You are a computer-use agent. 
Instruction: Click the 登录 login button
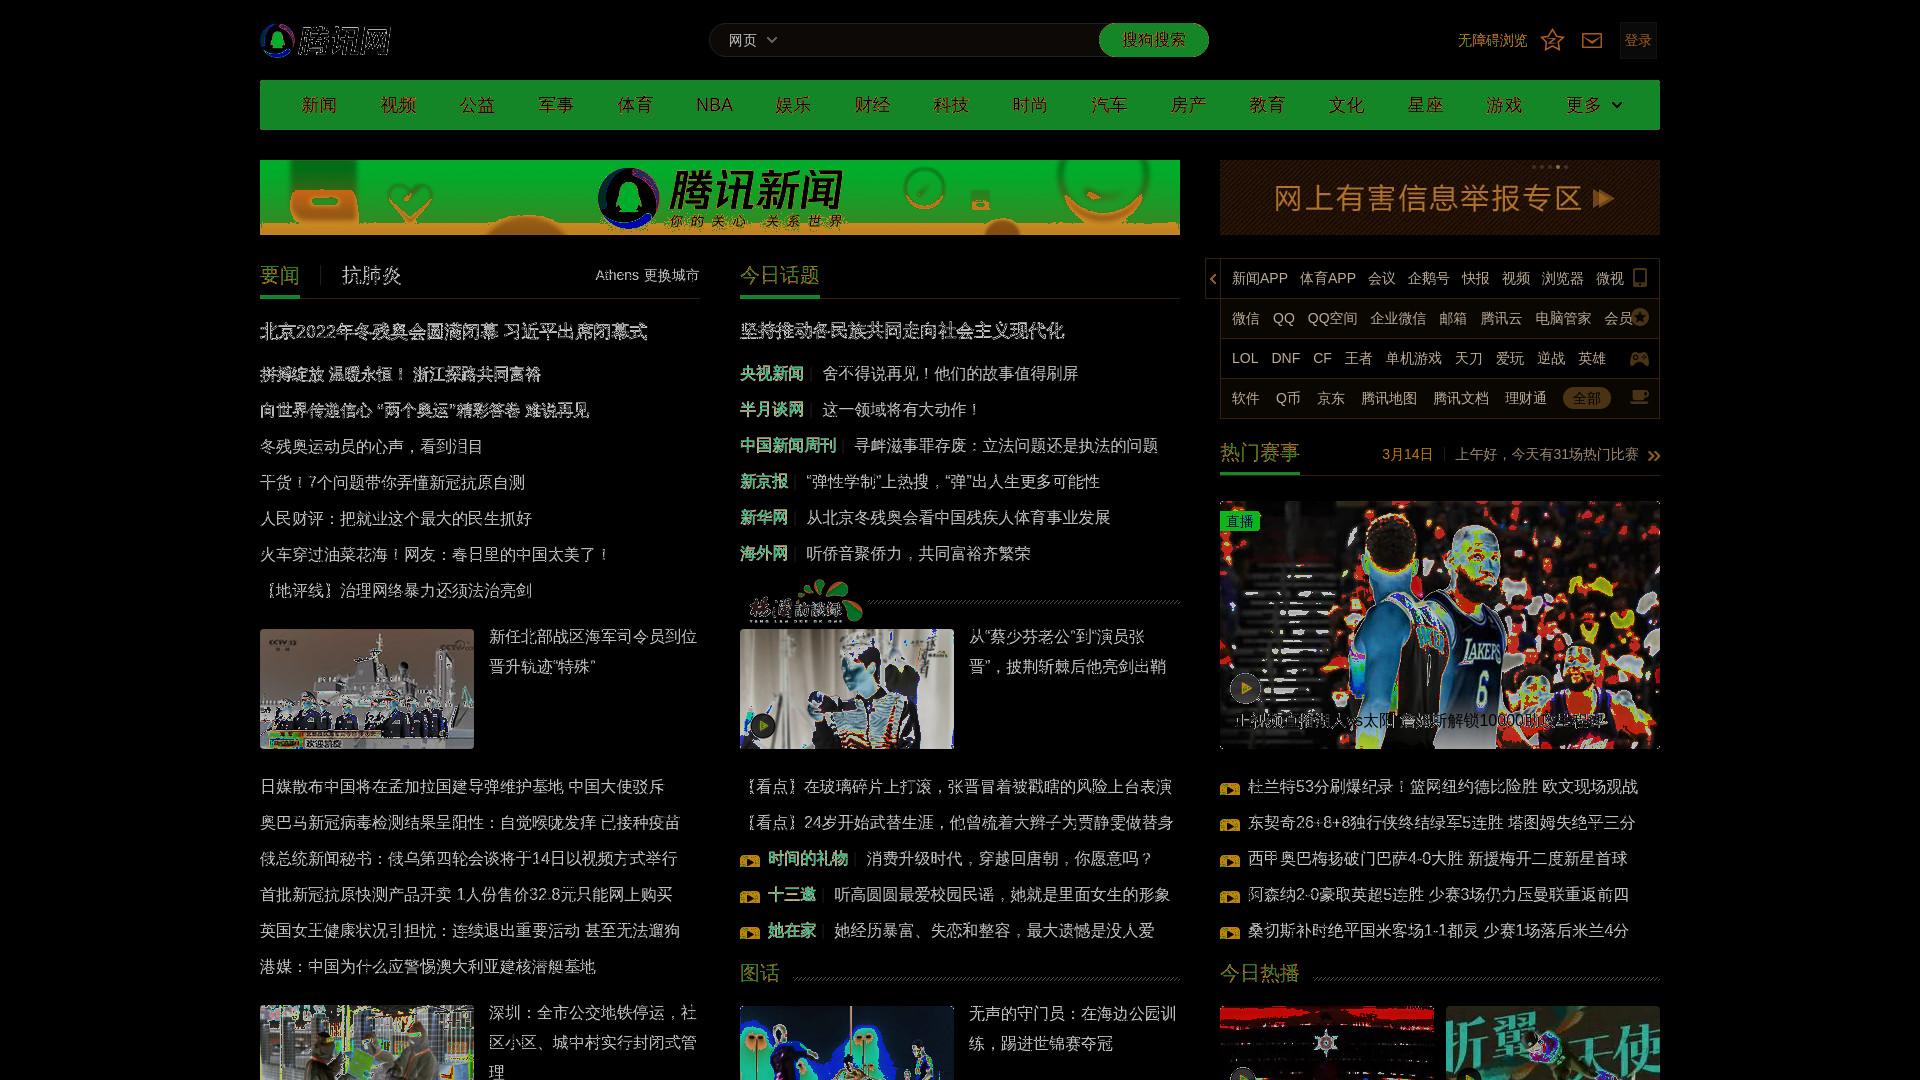click(x=1638, y=40)
